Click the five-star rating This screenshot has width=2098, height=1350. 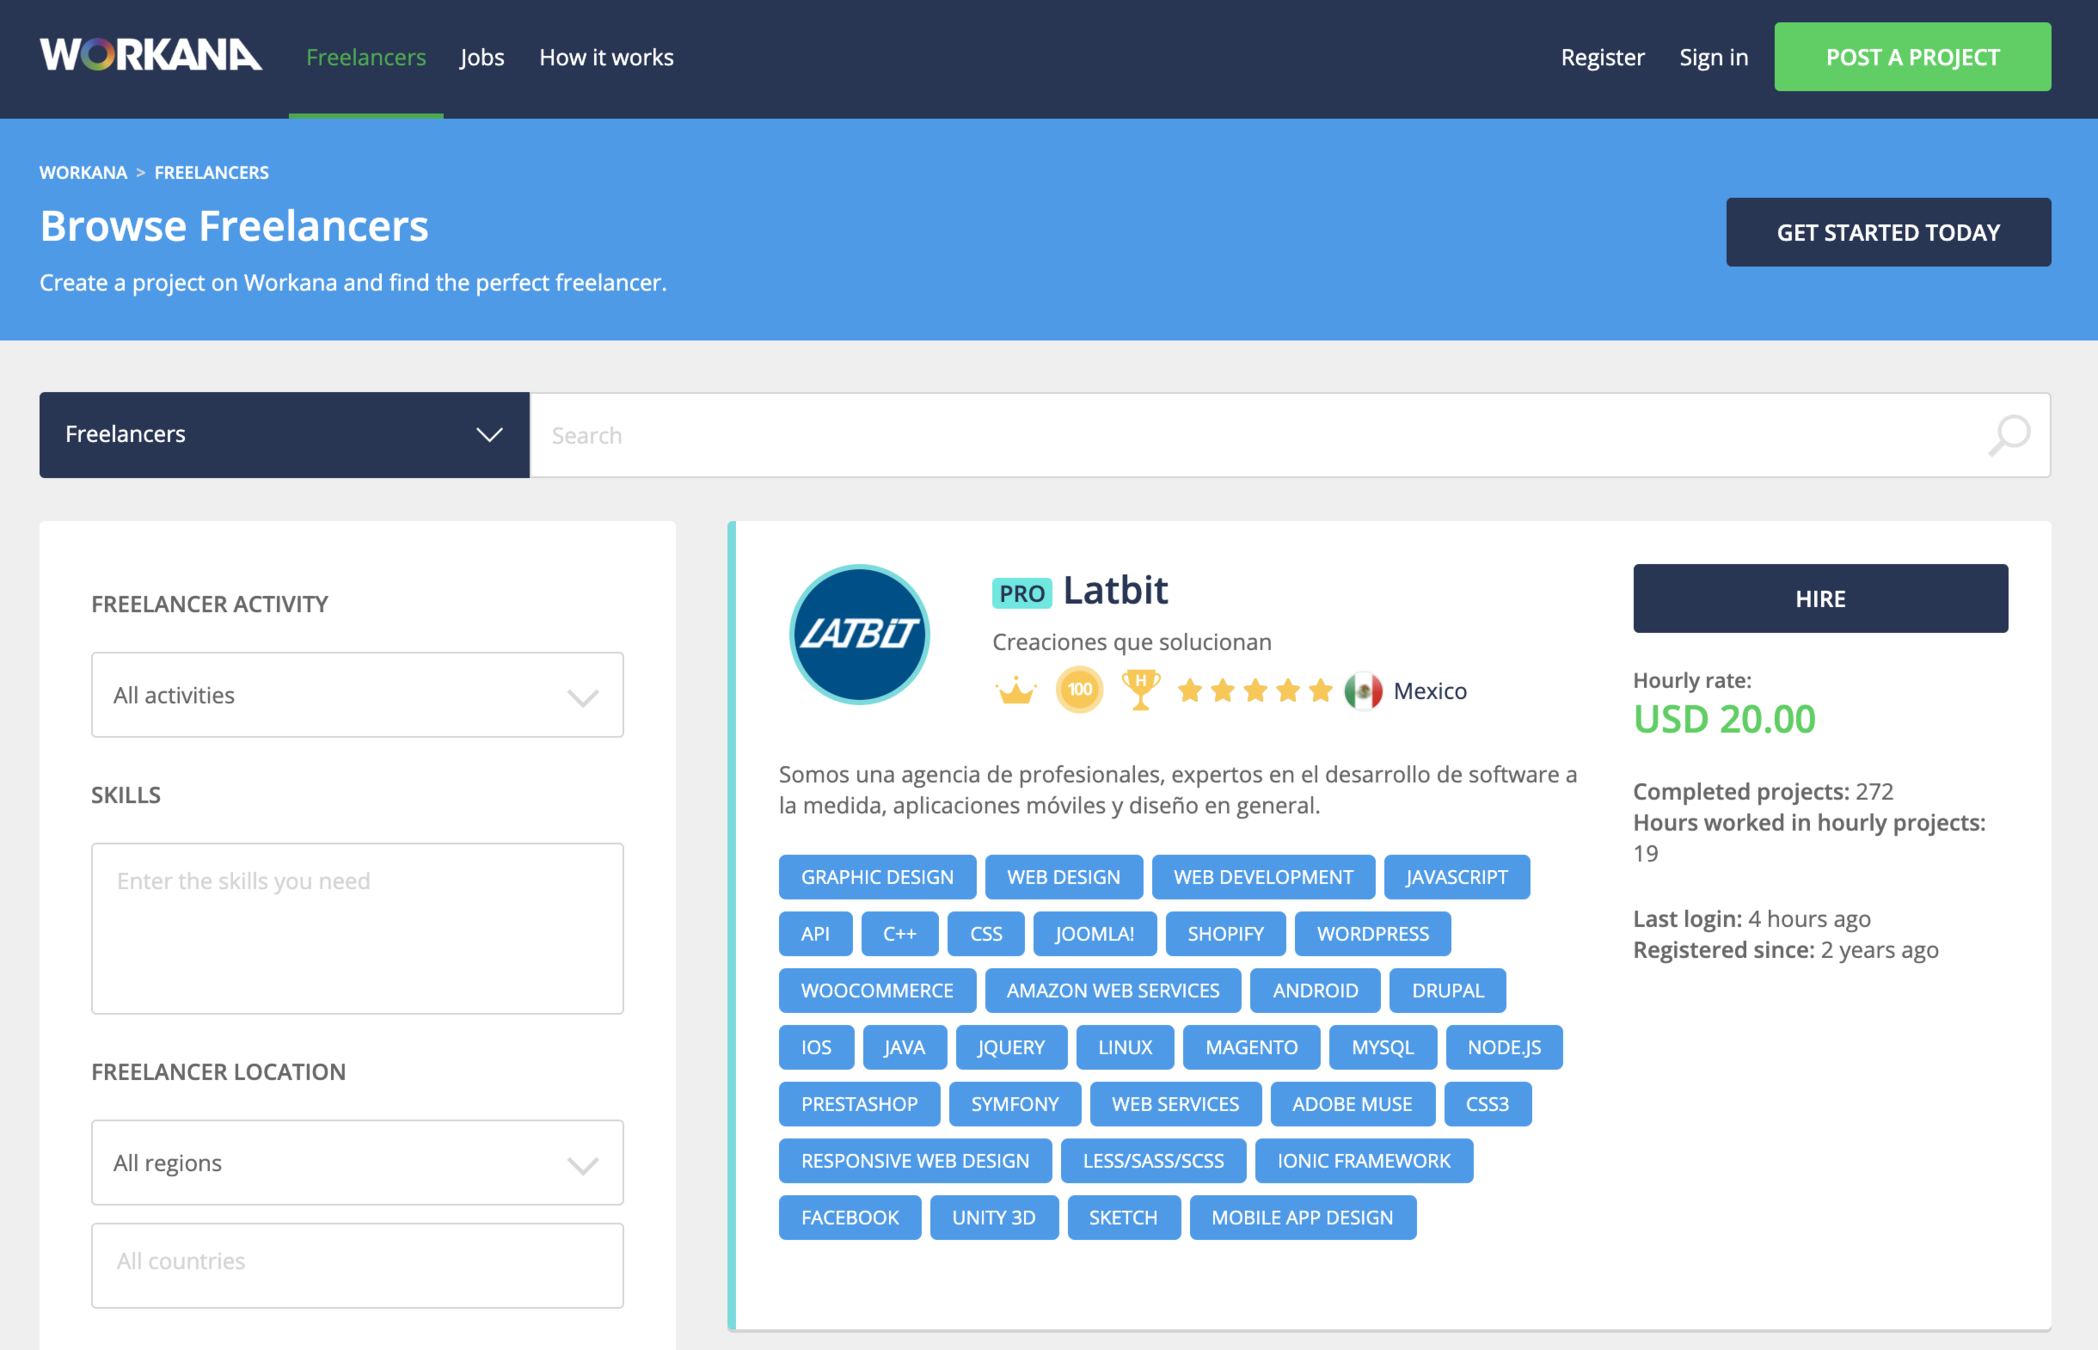pos(1255,691)
